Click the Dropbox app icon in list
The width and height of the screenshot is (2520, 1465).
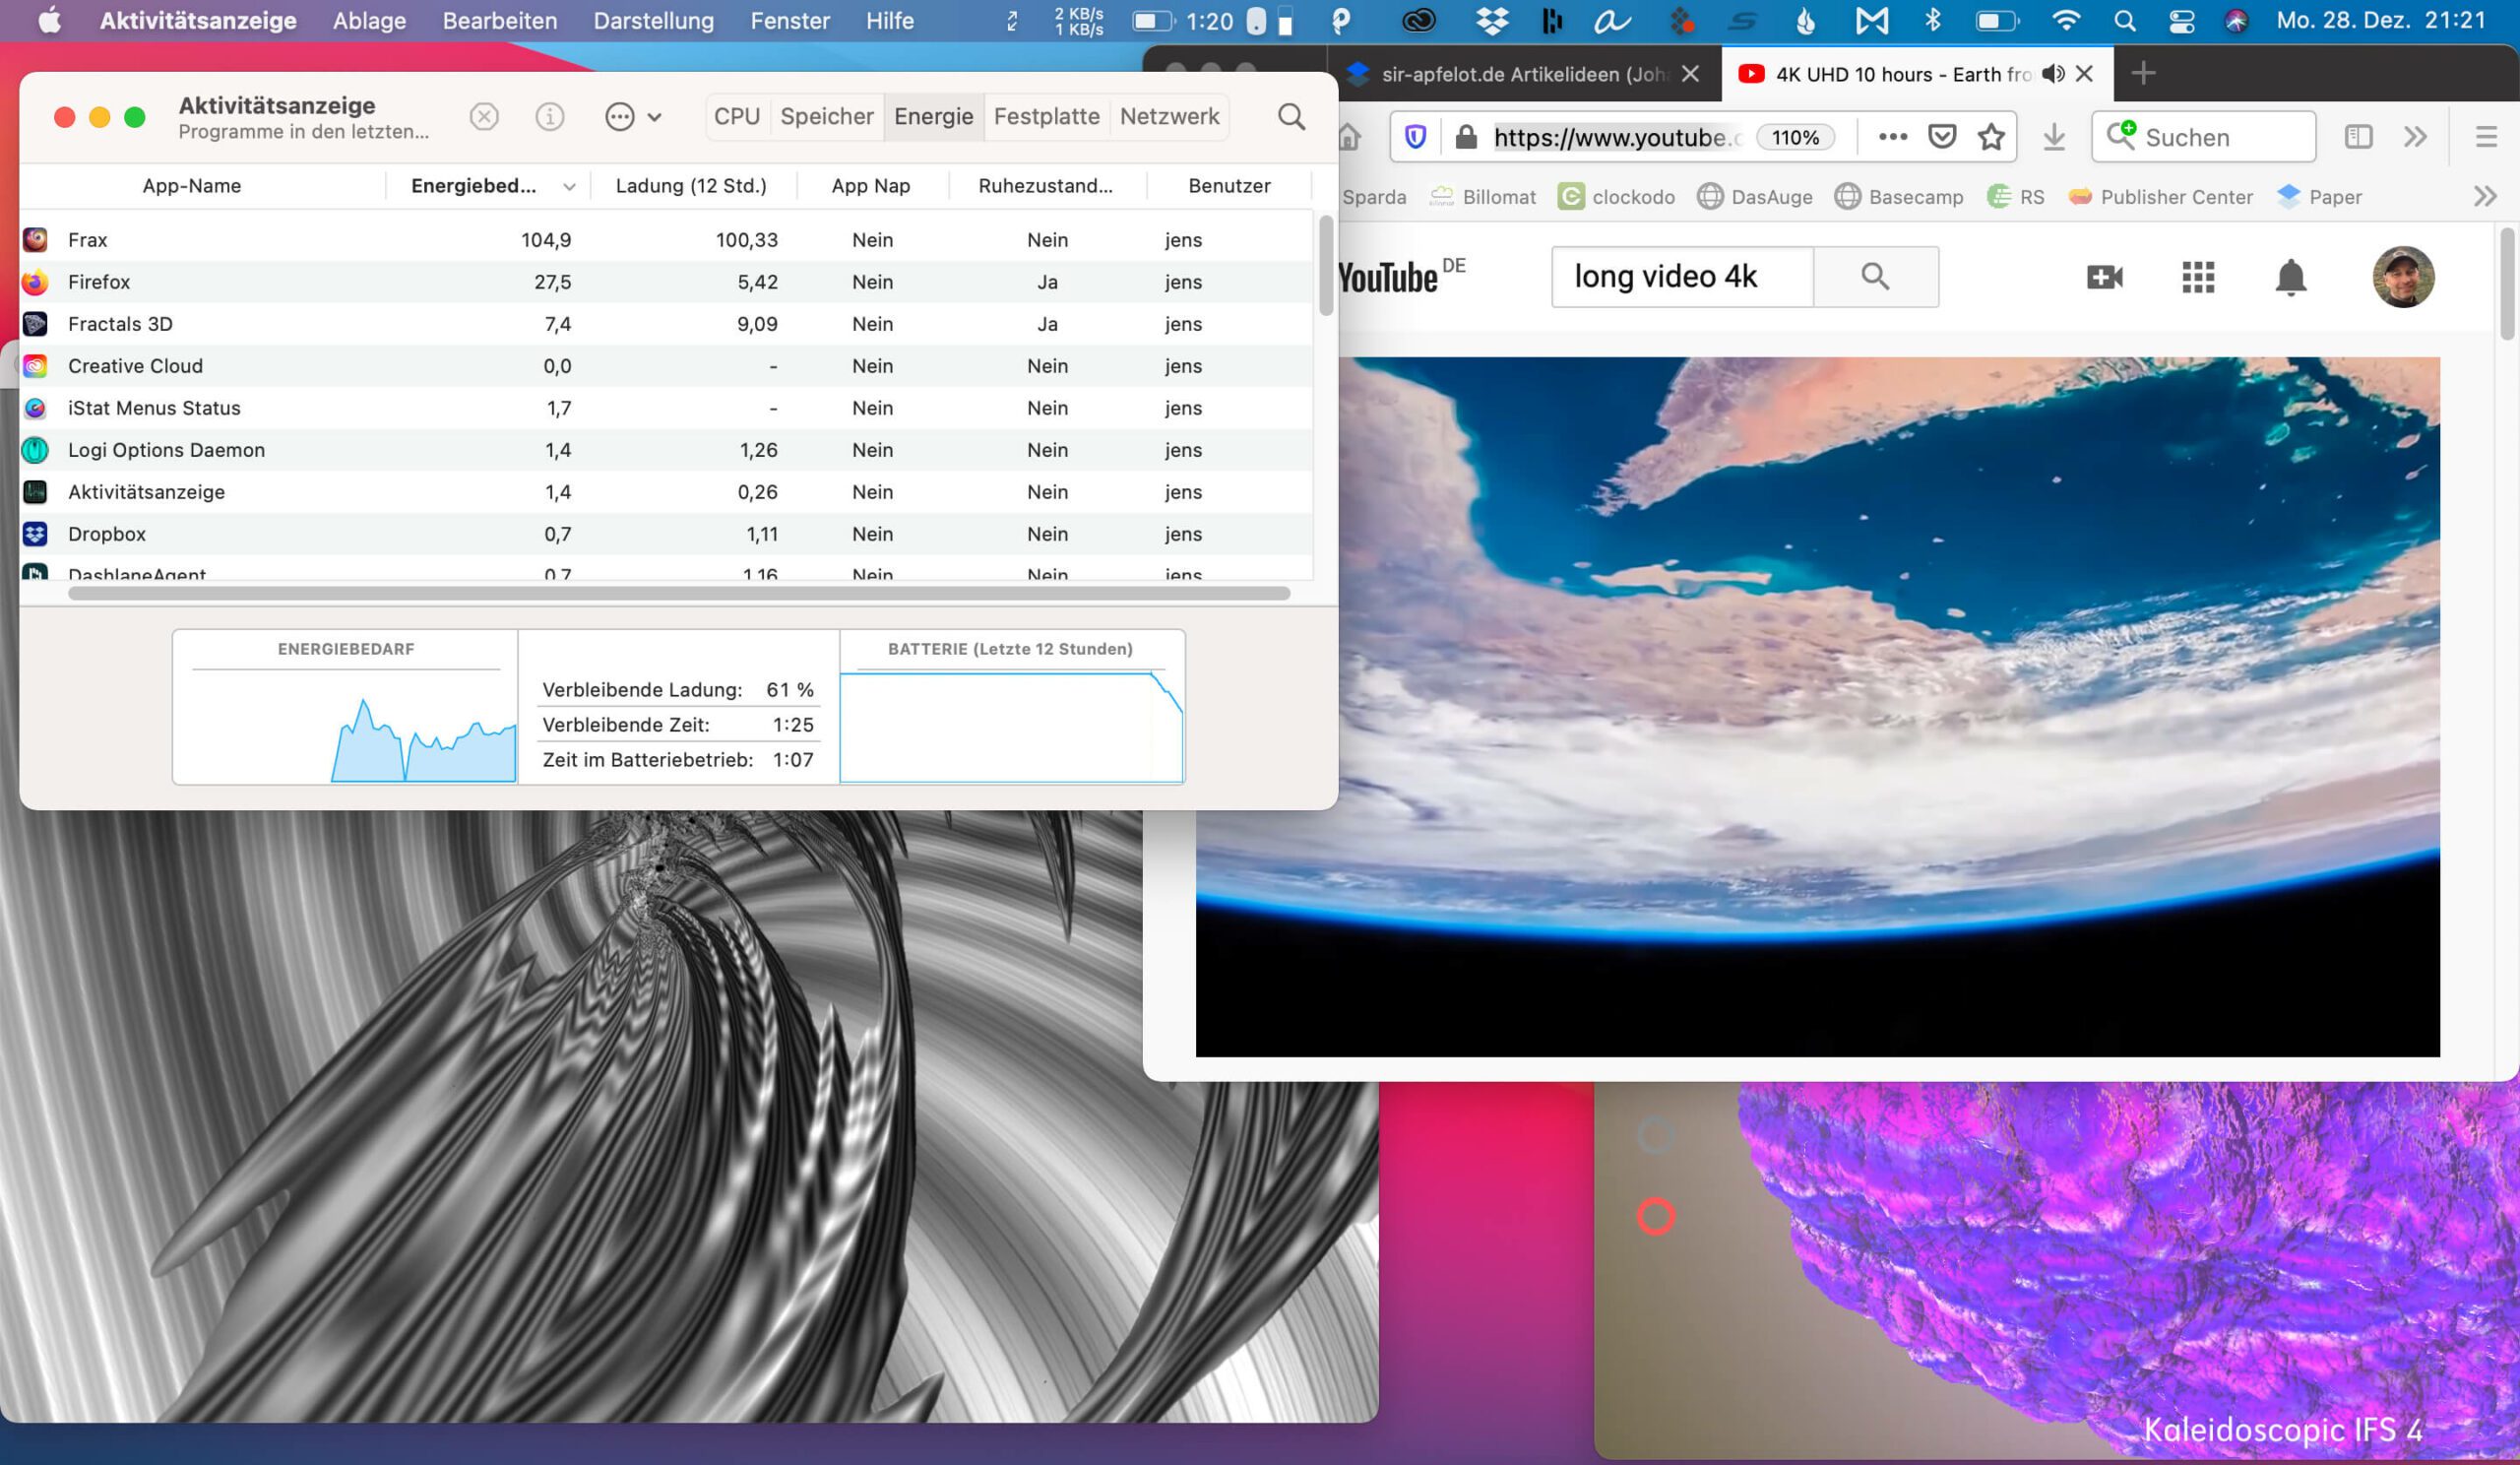tap(35, 534)
